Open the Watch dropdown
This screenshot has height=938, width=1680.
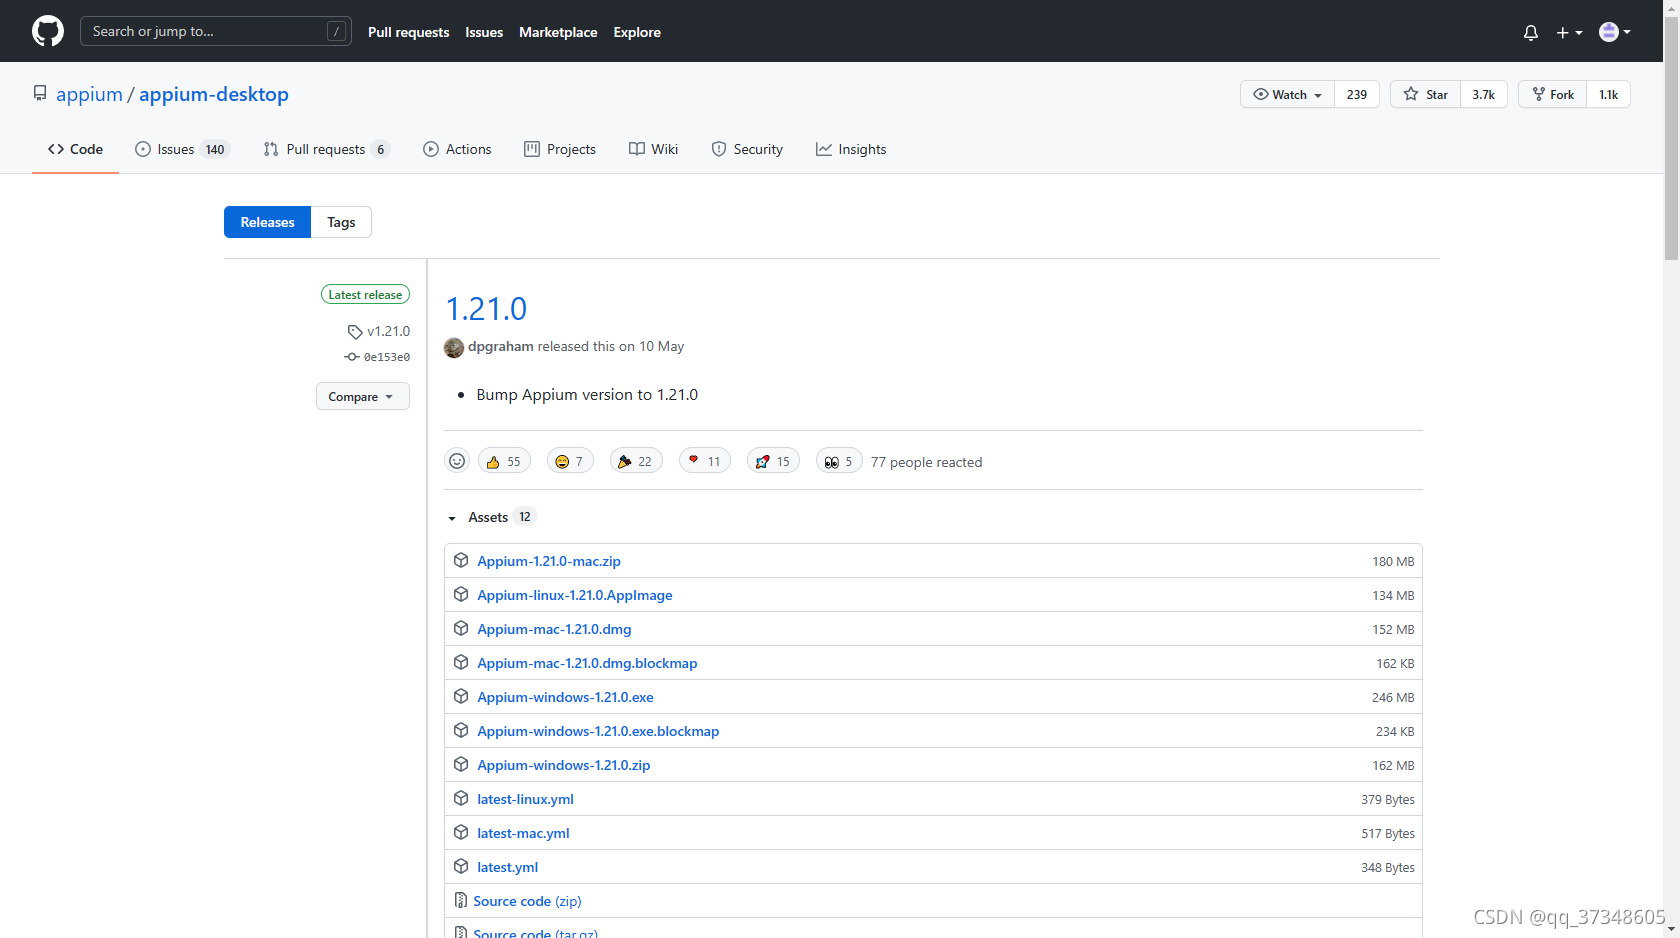coord(1287,94)
